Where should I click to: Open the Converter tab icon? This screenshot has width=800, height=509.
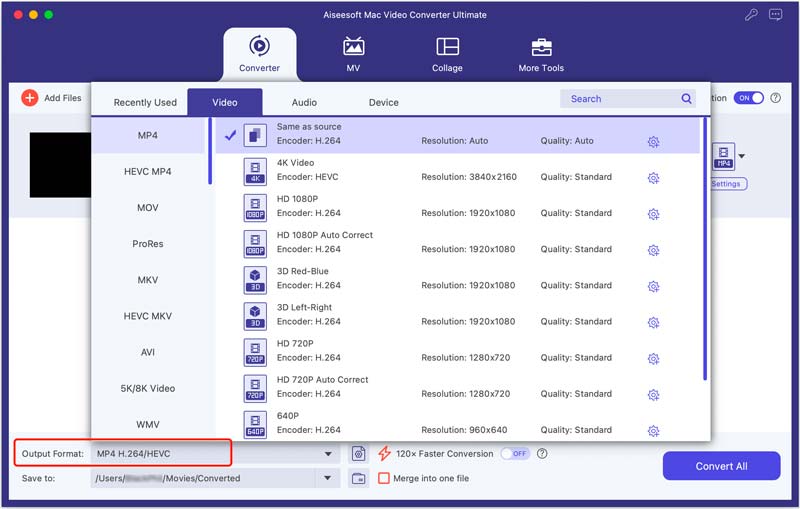pyautogui.click(x=259, y=46)
